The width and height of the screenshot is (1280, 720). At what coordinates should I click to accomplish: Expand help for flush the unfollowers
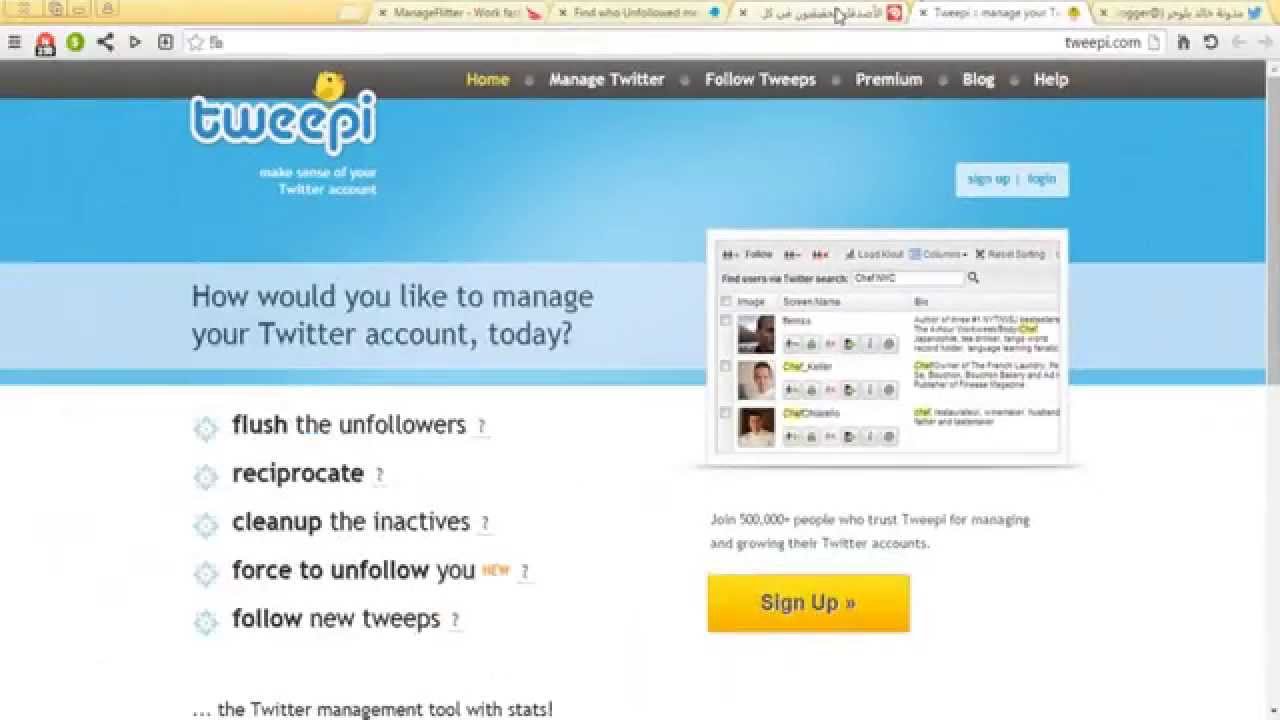point(481,426)
